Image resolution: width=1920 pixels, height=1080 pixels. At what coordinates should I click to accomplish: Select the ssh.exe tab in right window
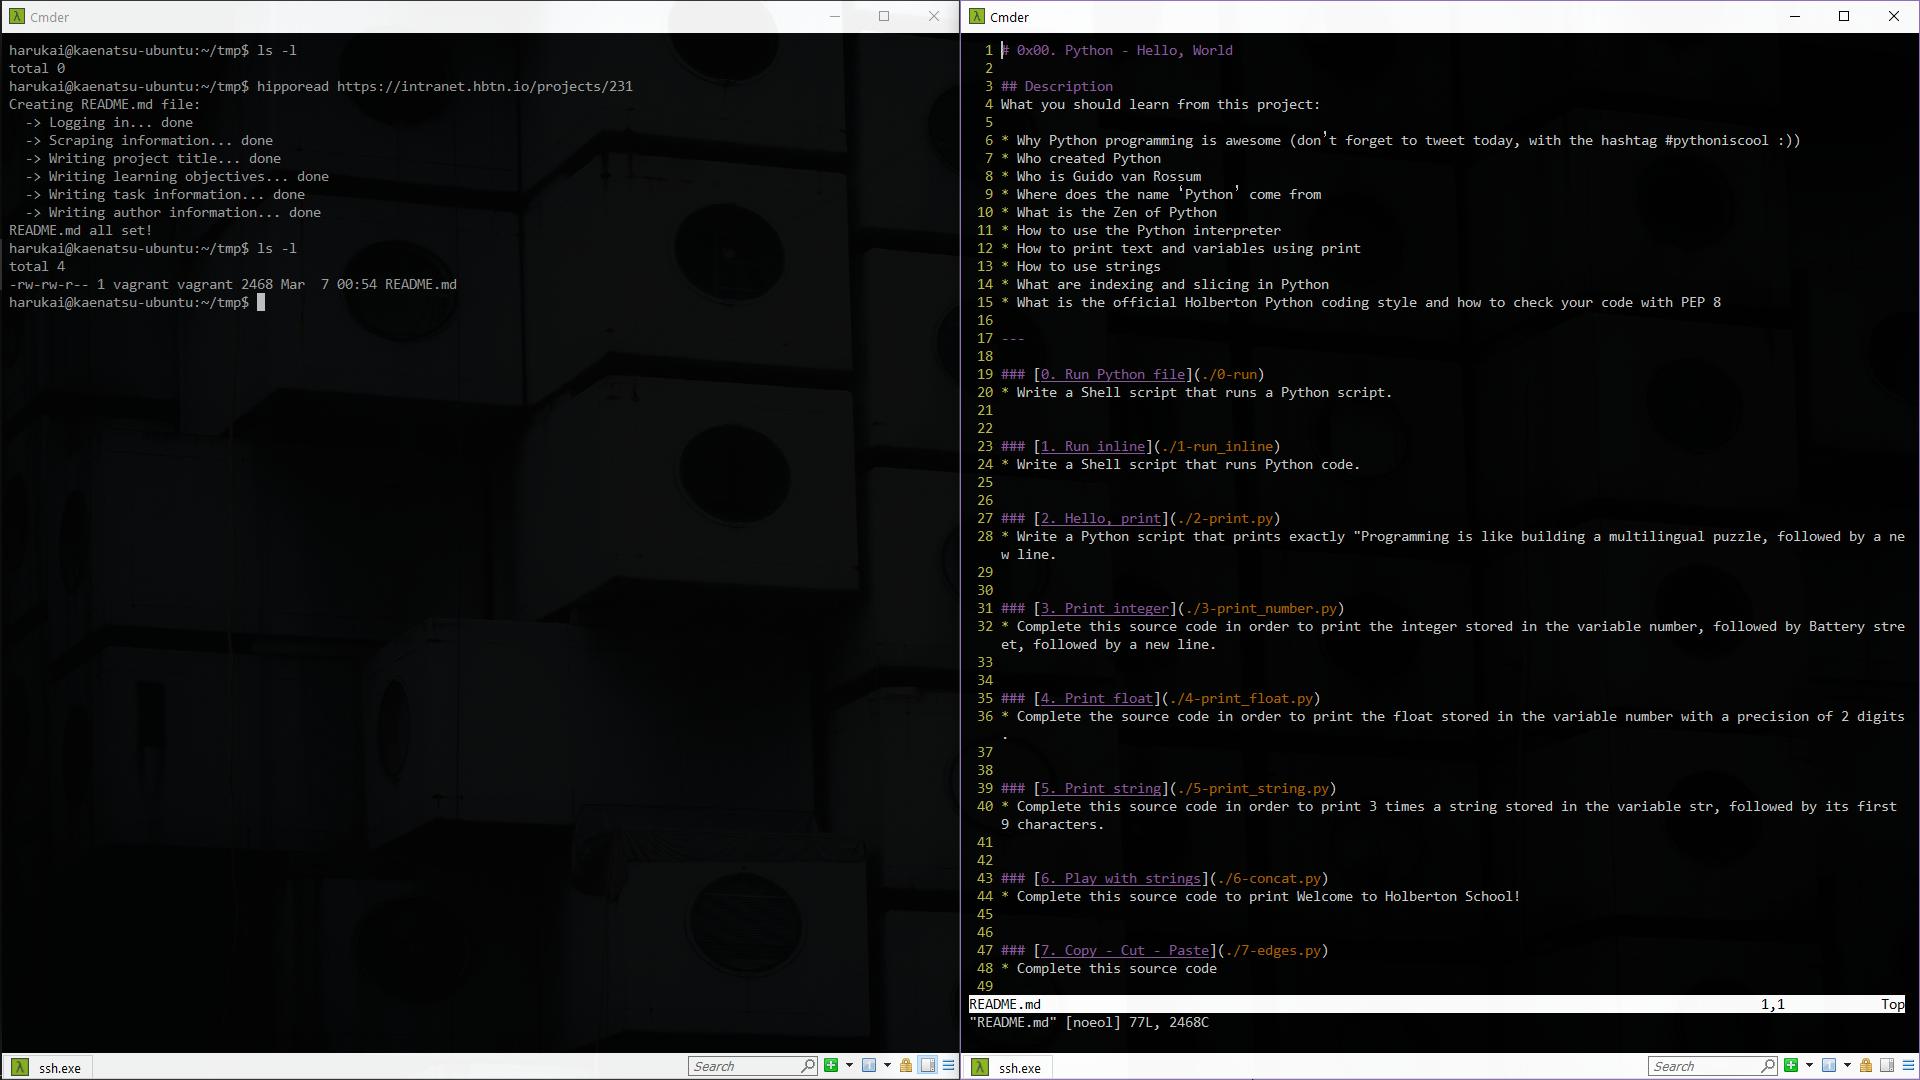tap(1008, 1067)
